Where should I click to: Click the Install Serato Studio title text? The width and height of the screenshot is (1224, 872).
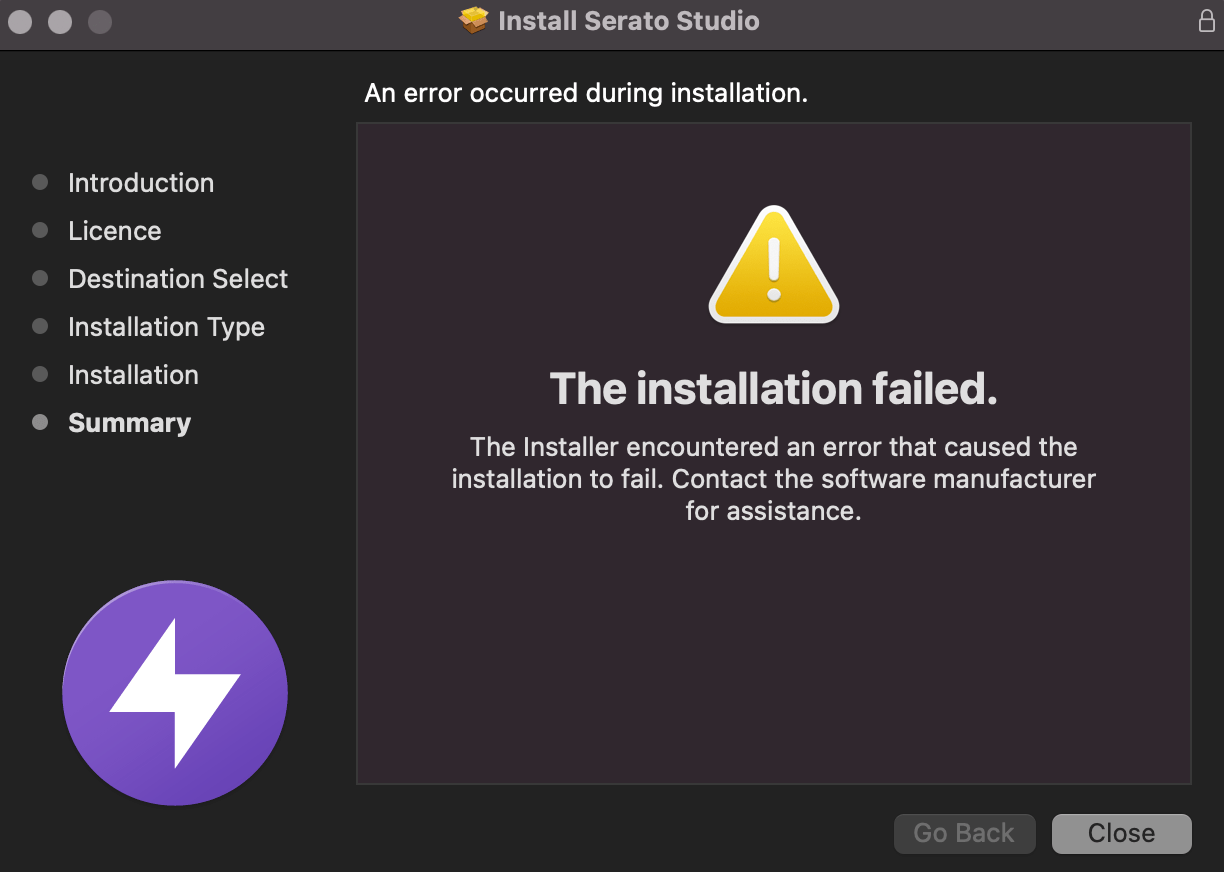[628, 20]
